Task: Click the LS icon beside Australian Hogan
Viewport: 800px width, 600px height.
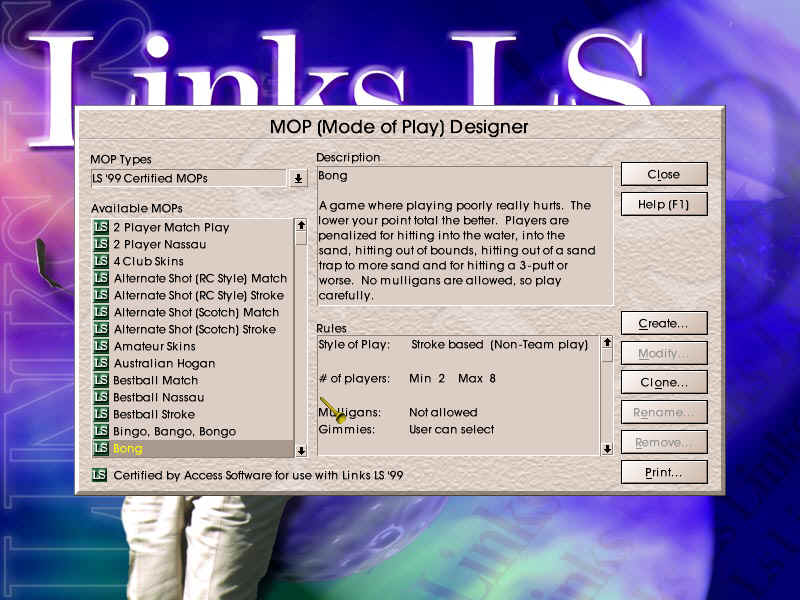Action: [x=101, y=363]
